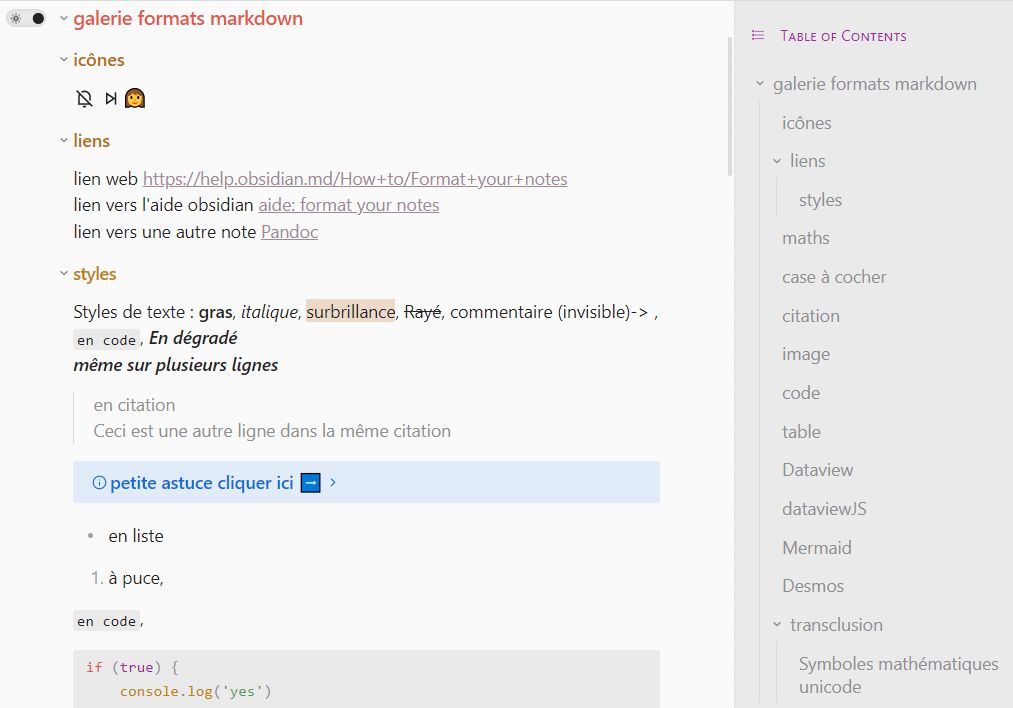Viewport: 1013px width, 708px height.
Task: Click the standalone 'en code' line below list
Action: 107,621
